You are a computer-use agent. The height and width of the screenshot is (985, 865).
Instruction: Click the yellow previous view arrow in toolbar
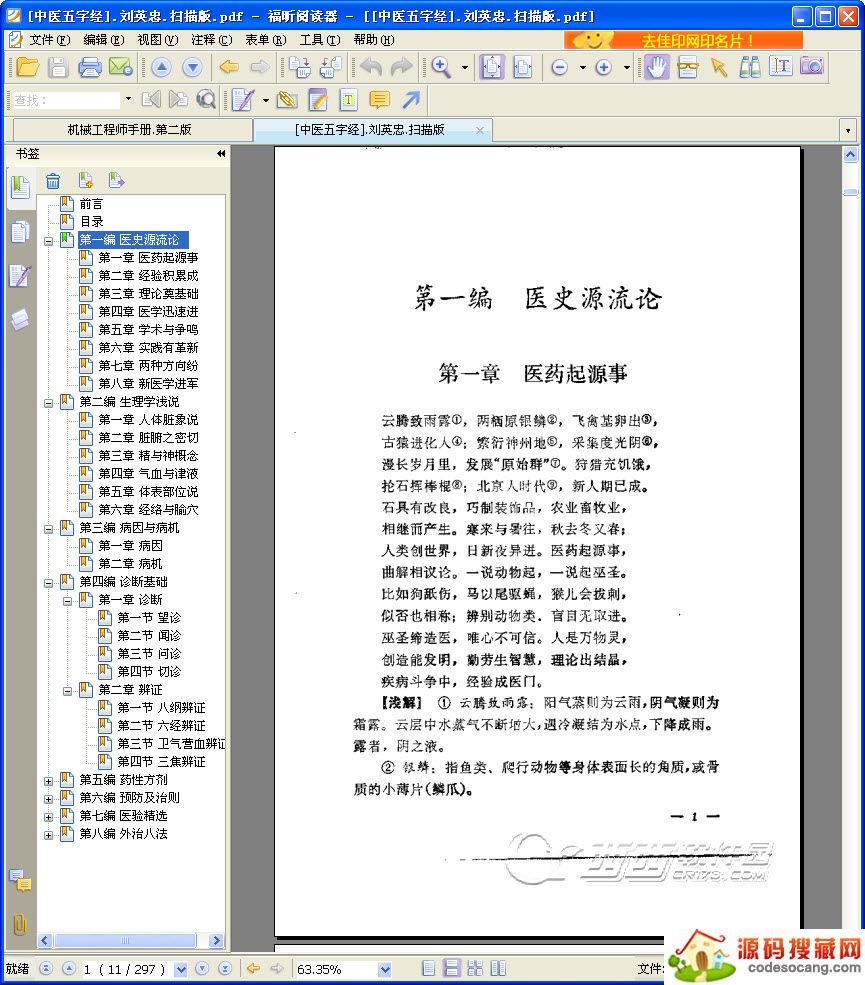(229, 67)
